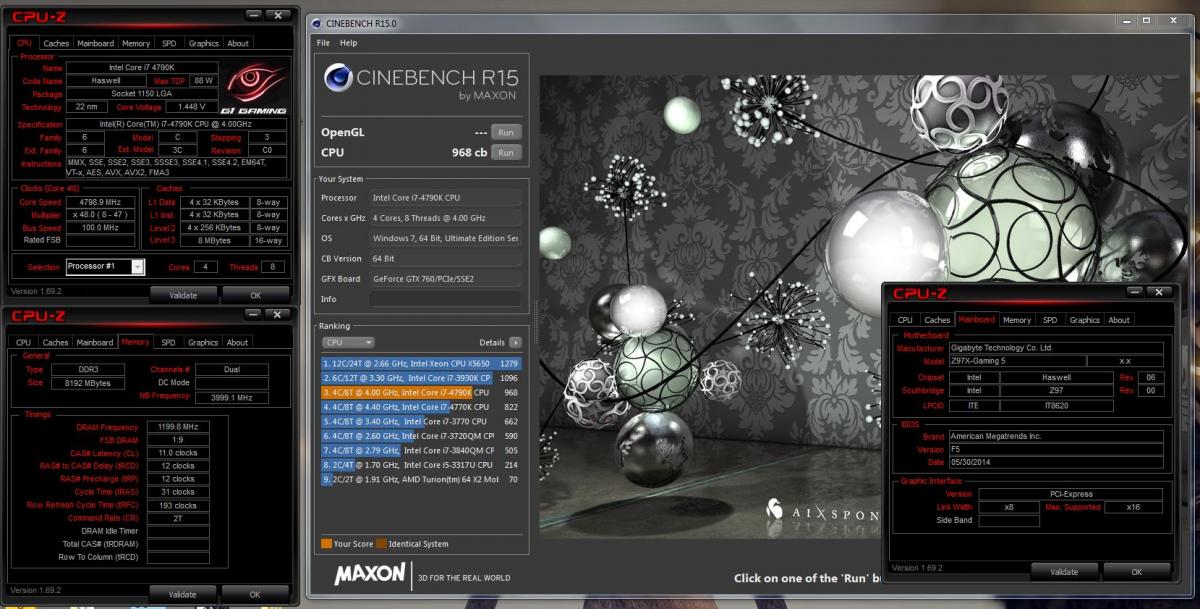Select About tab in the Memory CPU-Z window
The width and height of the screenshot is (1200, 609).
click(x=237, y=342)
